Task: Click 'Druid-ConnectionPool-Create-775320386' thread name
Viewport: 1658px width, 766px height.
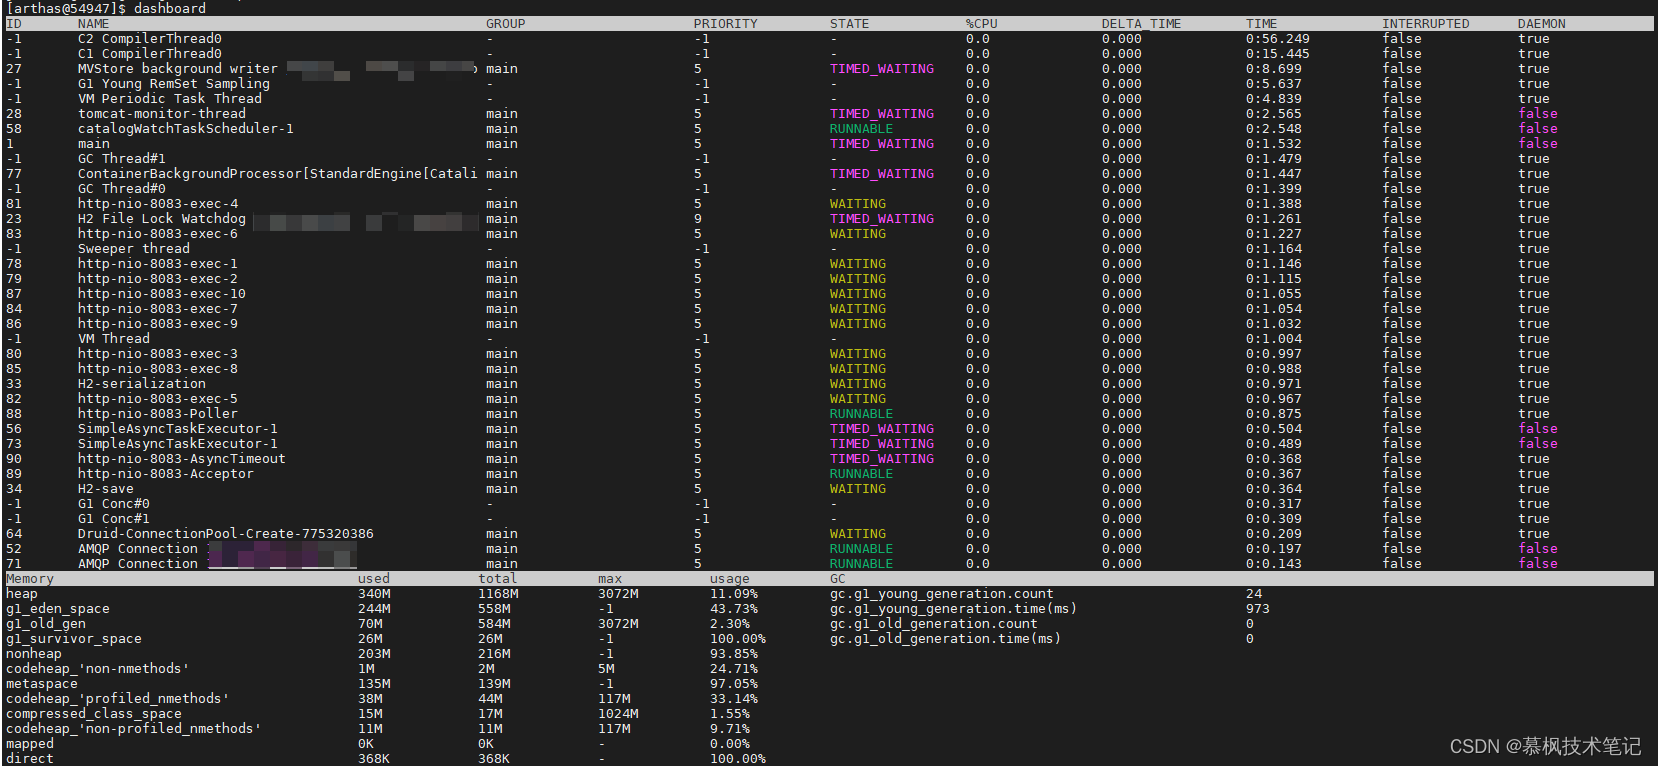Action: [226, 534]
